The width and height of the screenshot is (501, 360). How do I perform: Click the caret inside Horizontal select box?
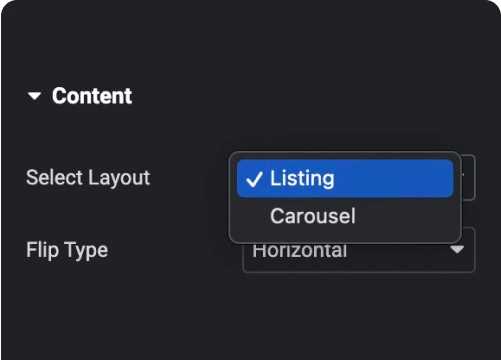(457, 249)
